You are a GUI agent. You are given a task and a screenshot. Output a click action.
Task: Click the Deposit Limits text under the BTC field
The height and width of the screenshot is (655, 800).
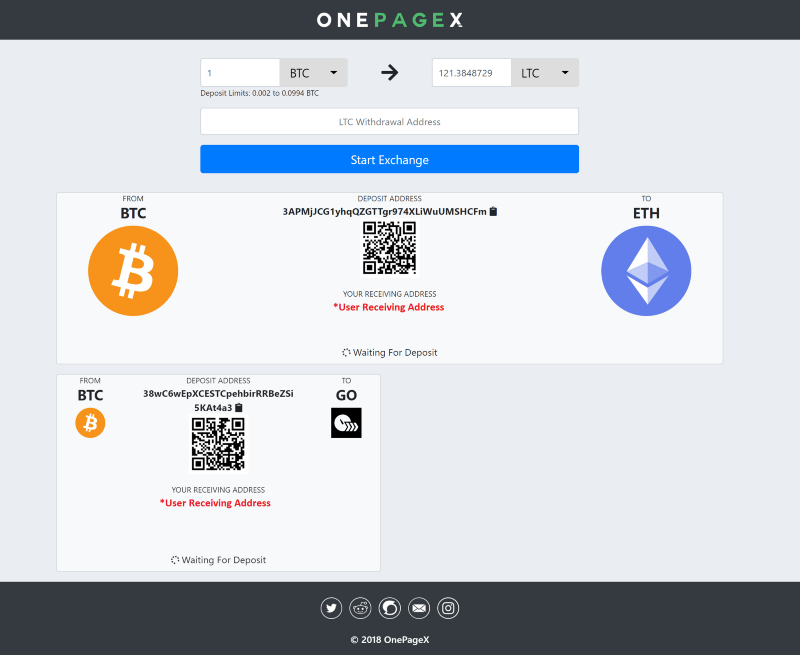[x=260, y=93]
